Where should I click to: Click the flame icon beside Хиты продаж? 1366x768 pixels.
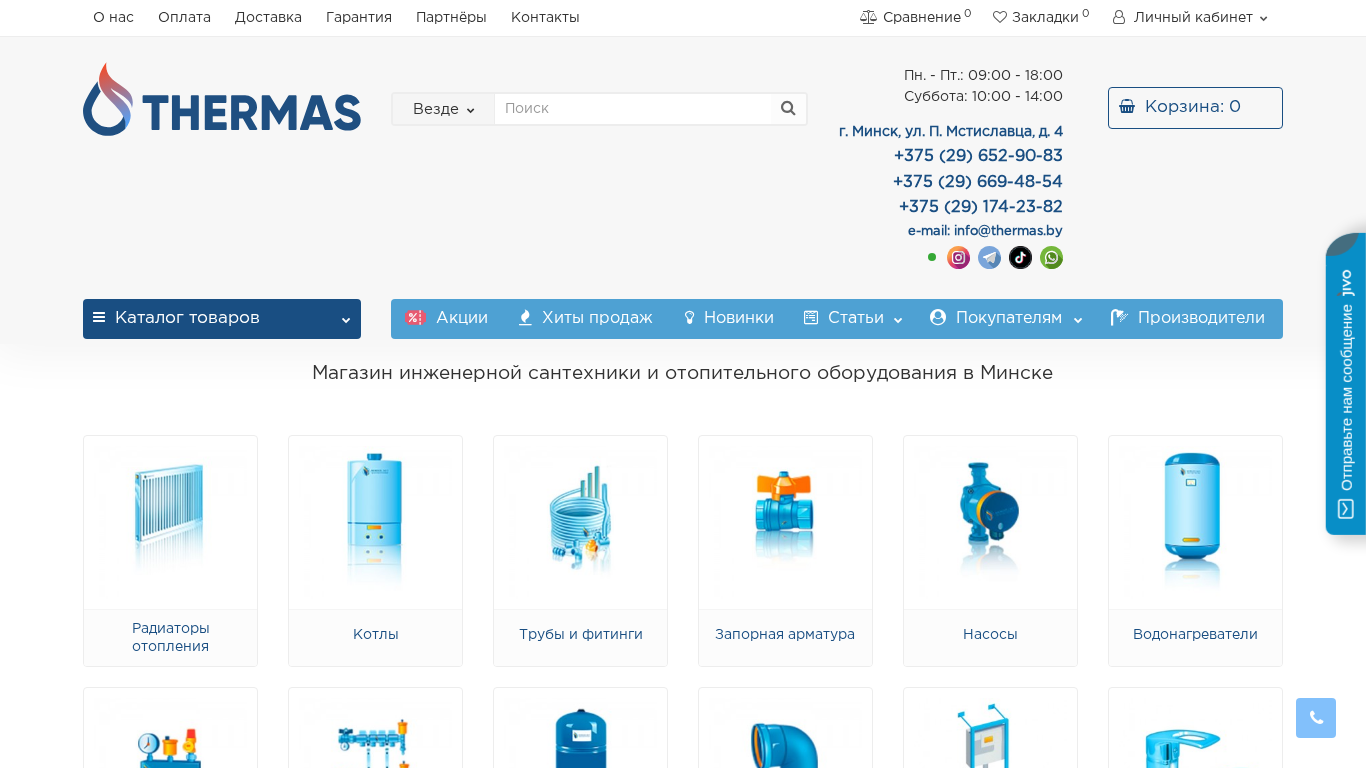(525, 318)
